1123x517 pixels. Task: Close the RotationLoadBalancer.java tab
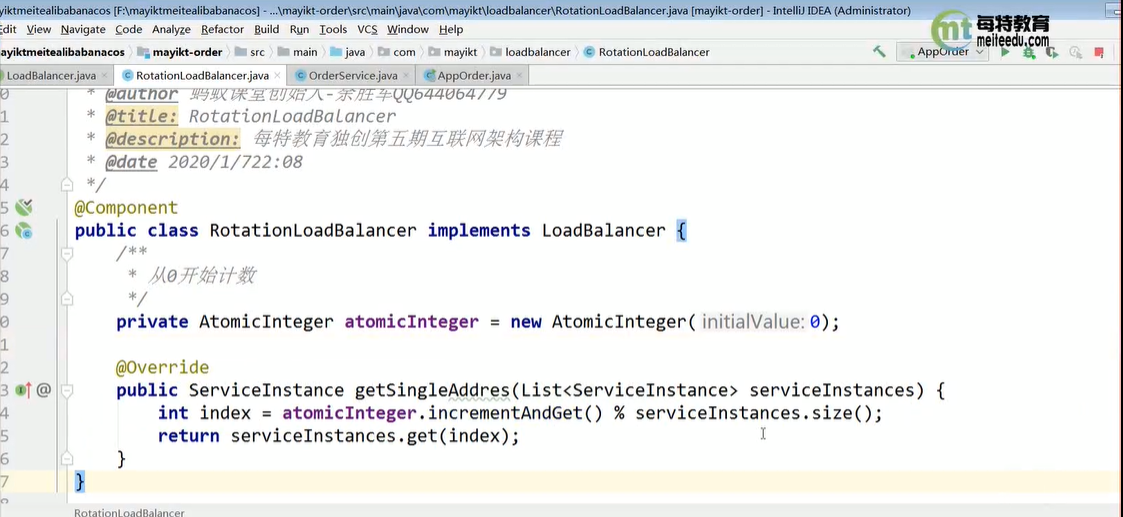click(277, 75)
